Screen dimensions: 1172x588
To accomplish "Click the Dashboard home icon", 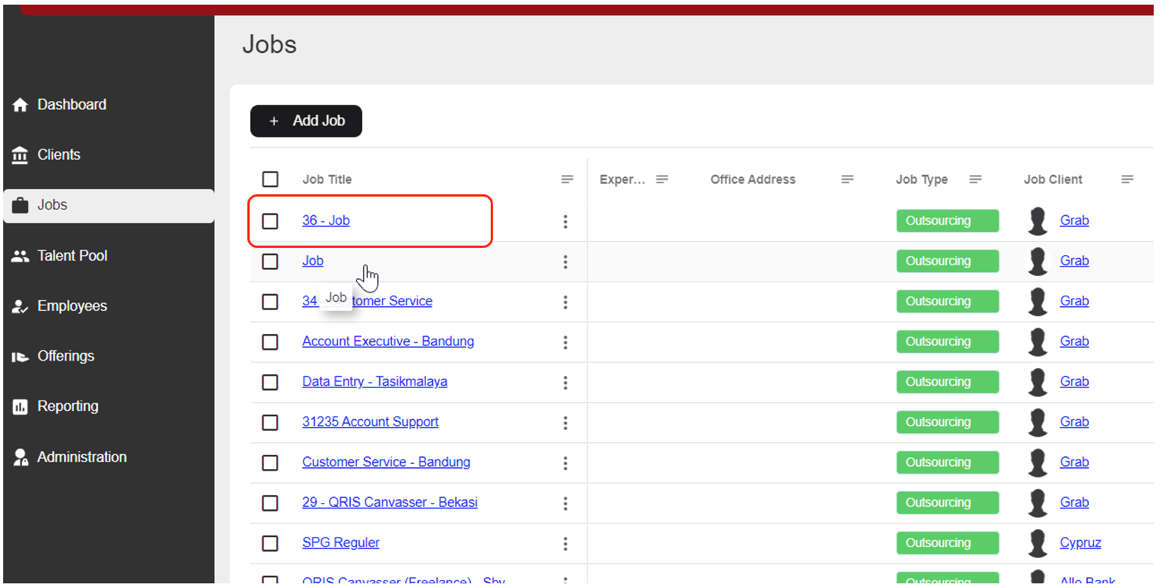I will coord(20,105).
